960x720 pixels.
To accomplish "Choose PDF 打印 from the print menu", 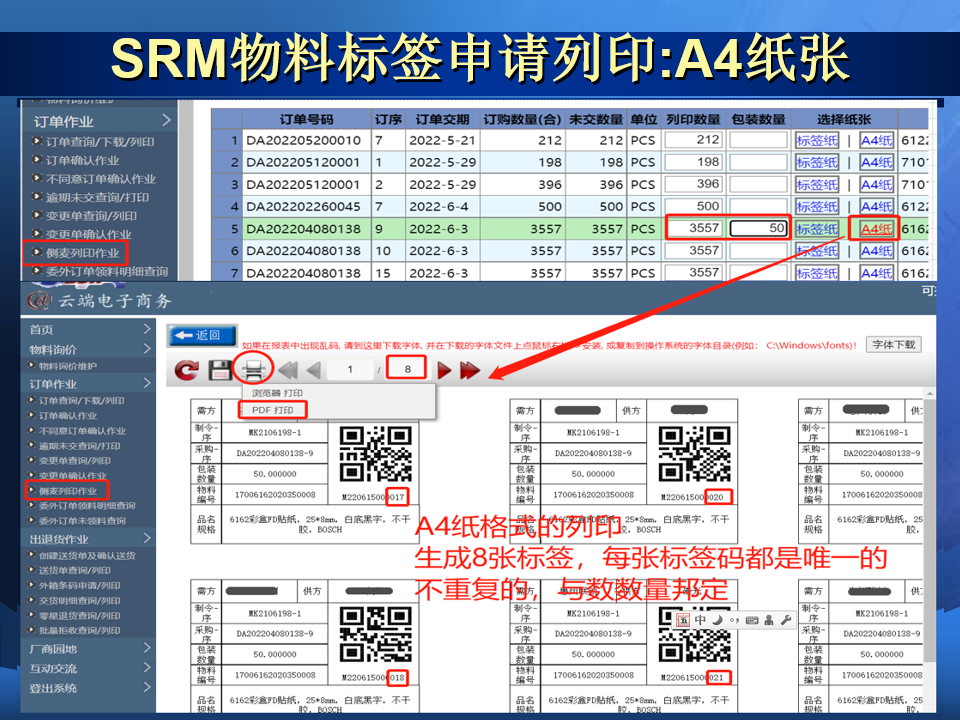I will tap(273, 410).
